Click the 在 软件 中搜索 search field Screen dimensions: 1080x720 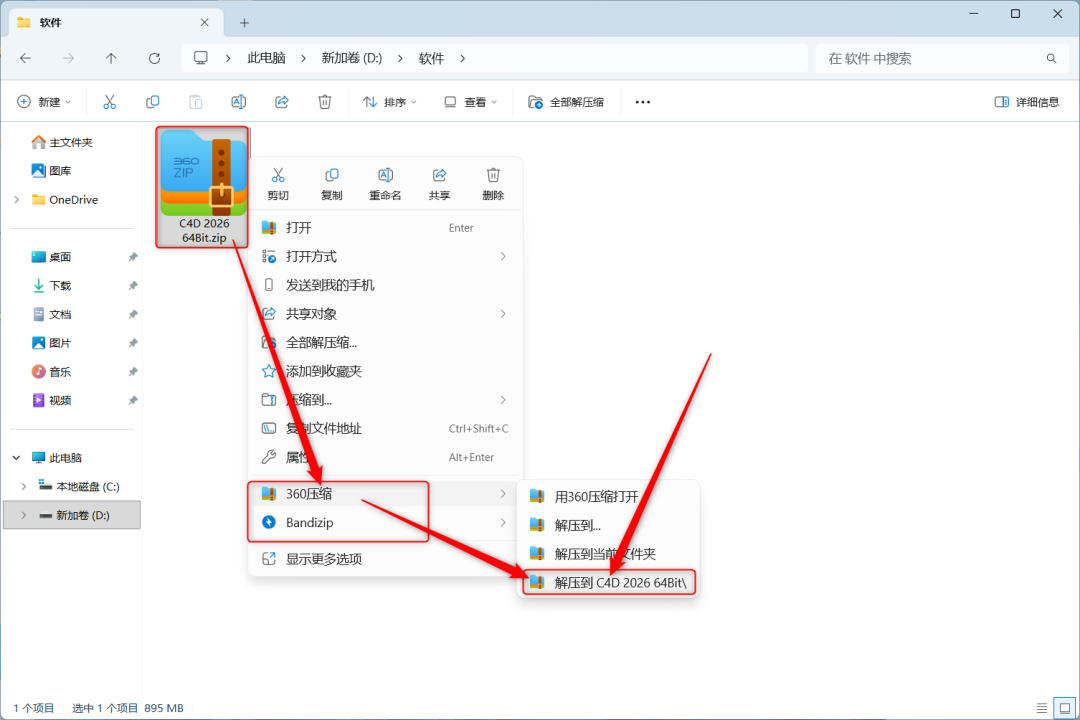coord(940,59)
